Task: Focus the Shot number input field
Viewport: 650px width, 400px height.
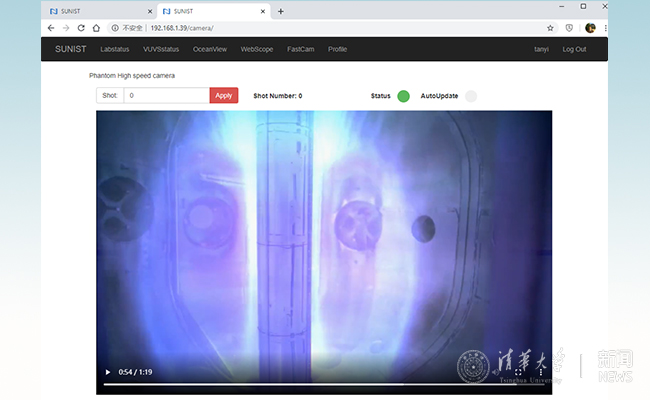Action: click(x=166, y=96)
